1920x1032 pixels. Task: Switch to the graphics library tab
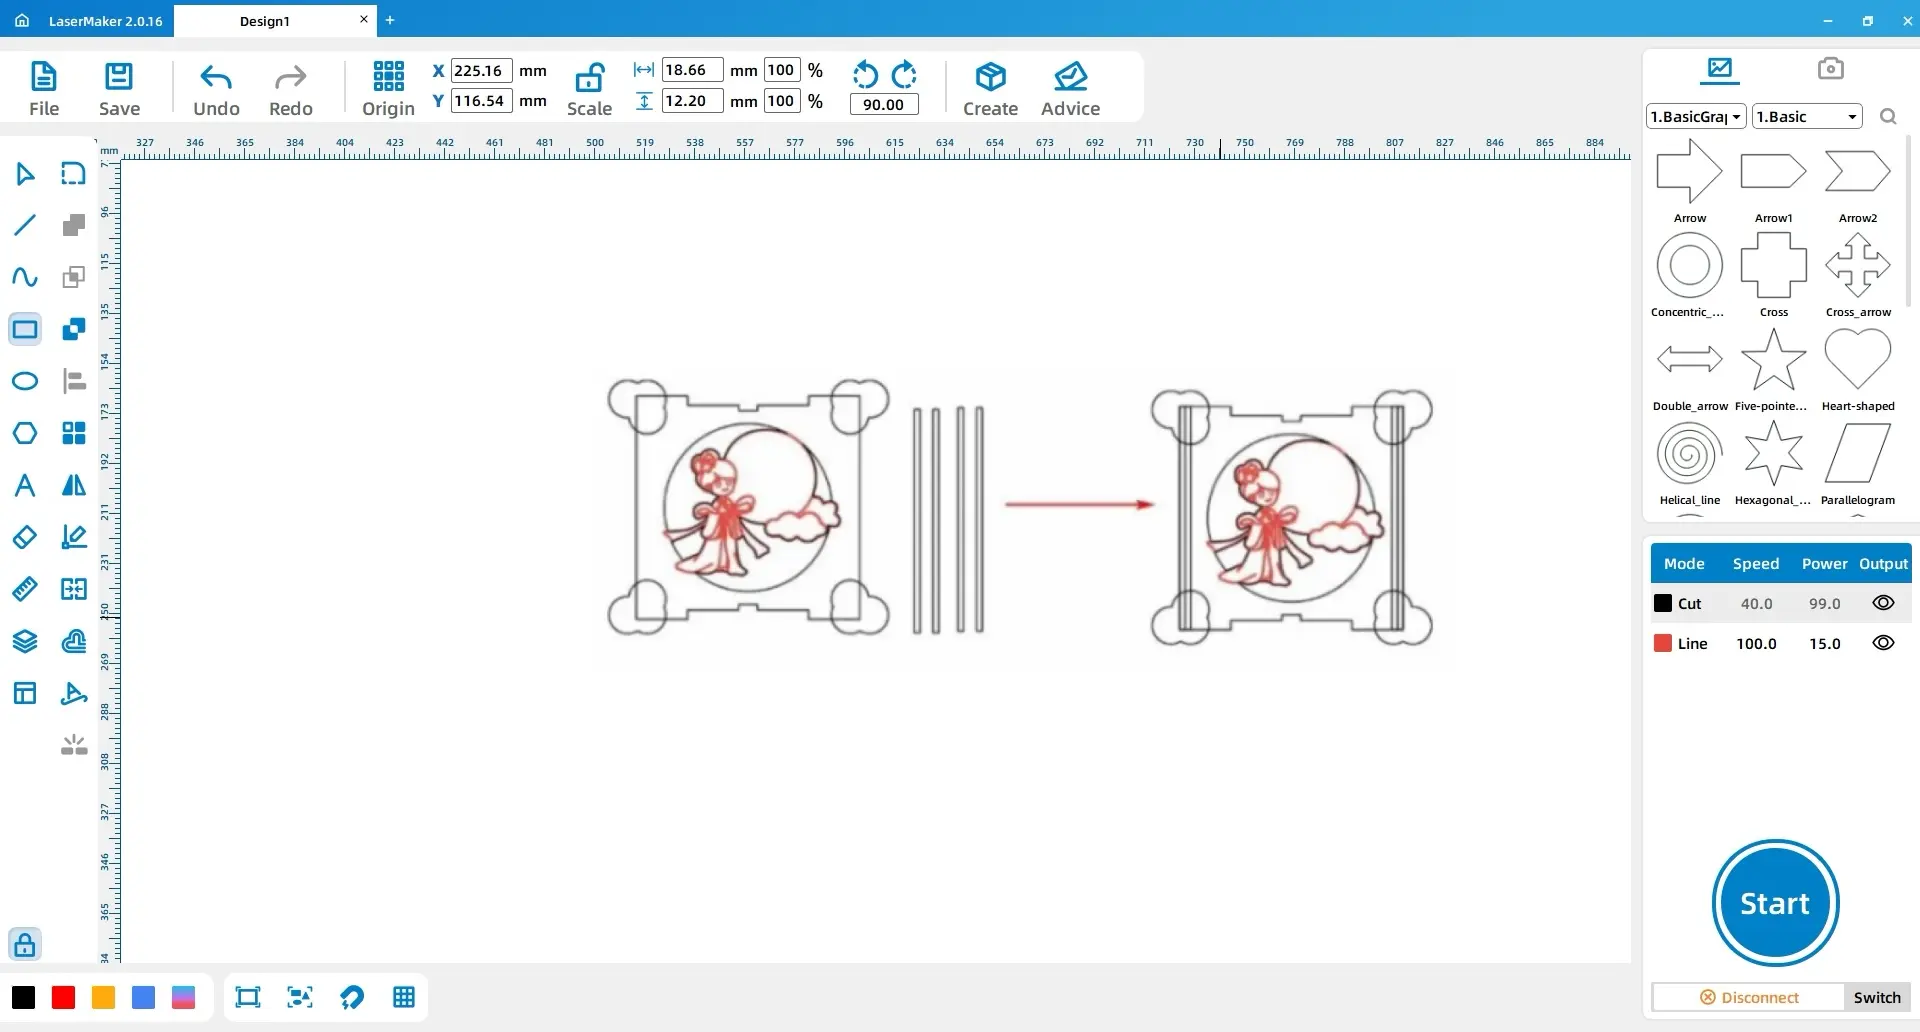tap(1720, 69)
